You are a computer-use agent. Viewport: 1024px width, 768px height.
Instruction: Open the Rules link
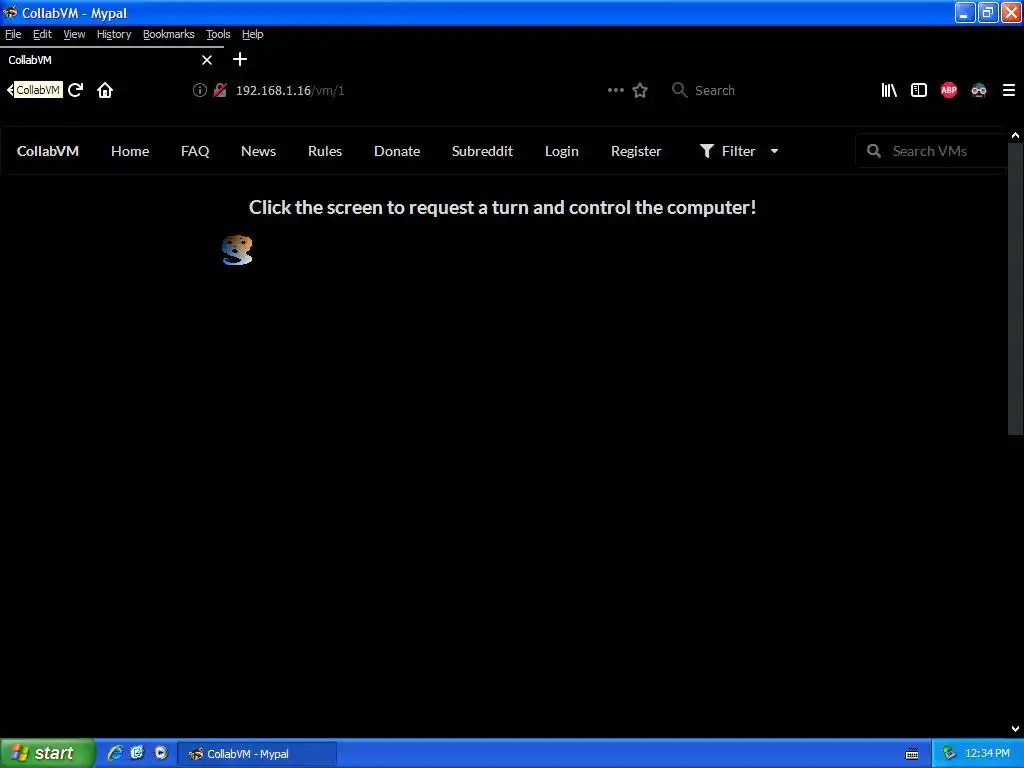click(325, 151)
